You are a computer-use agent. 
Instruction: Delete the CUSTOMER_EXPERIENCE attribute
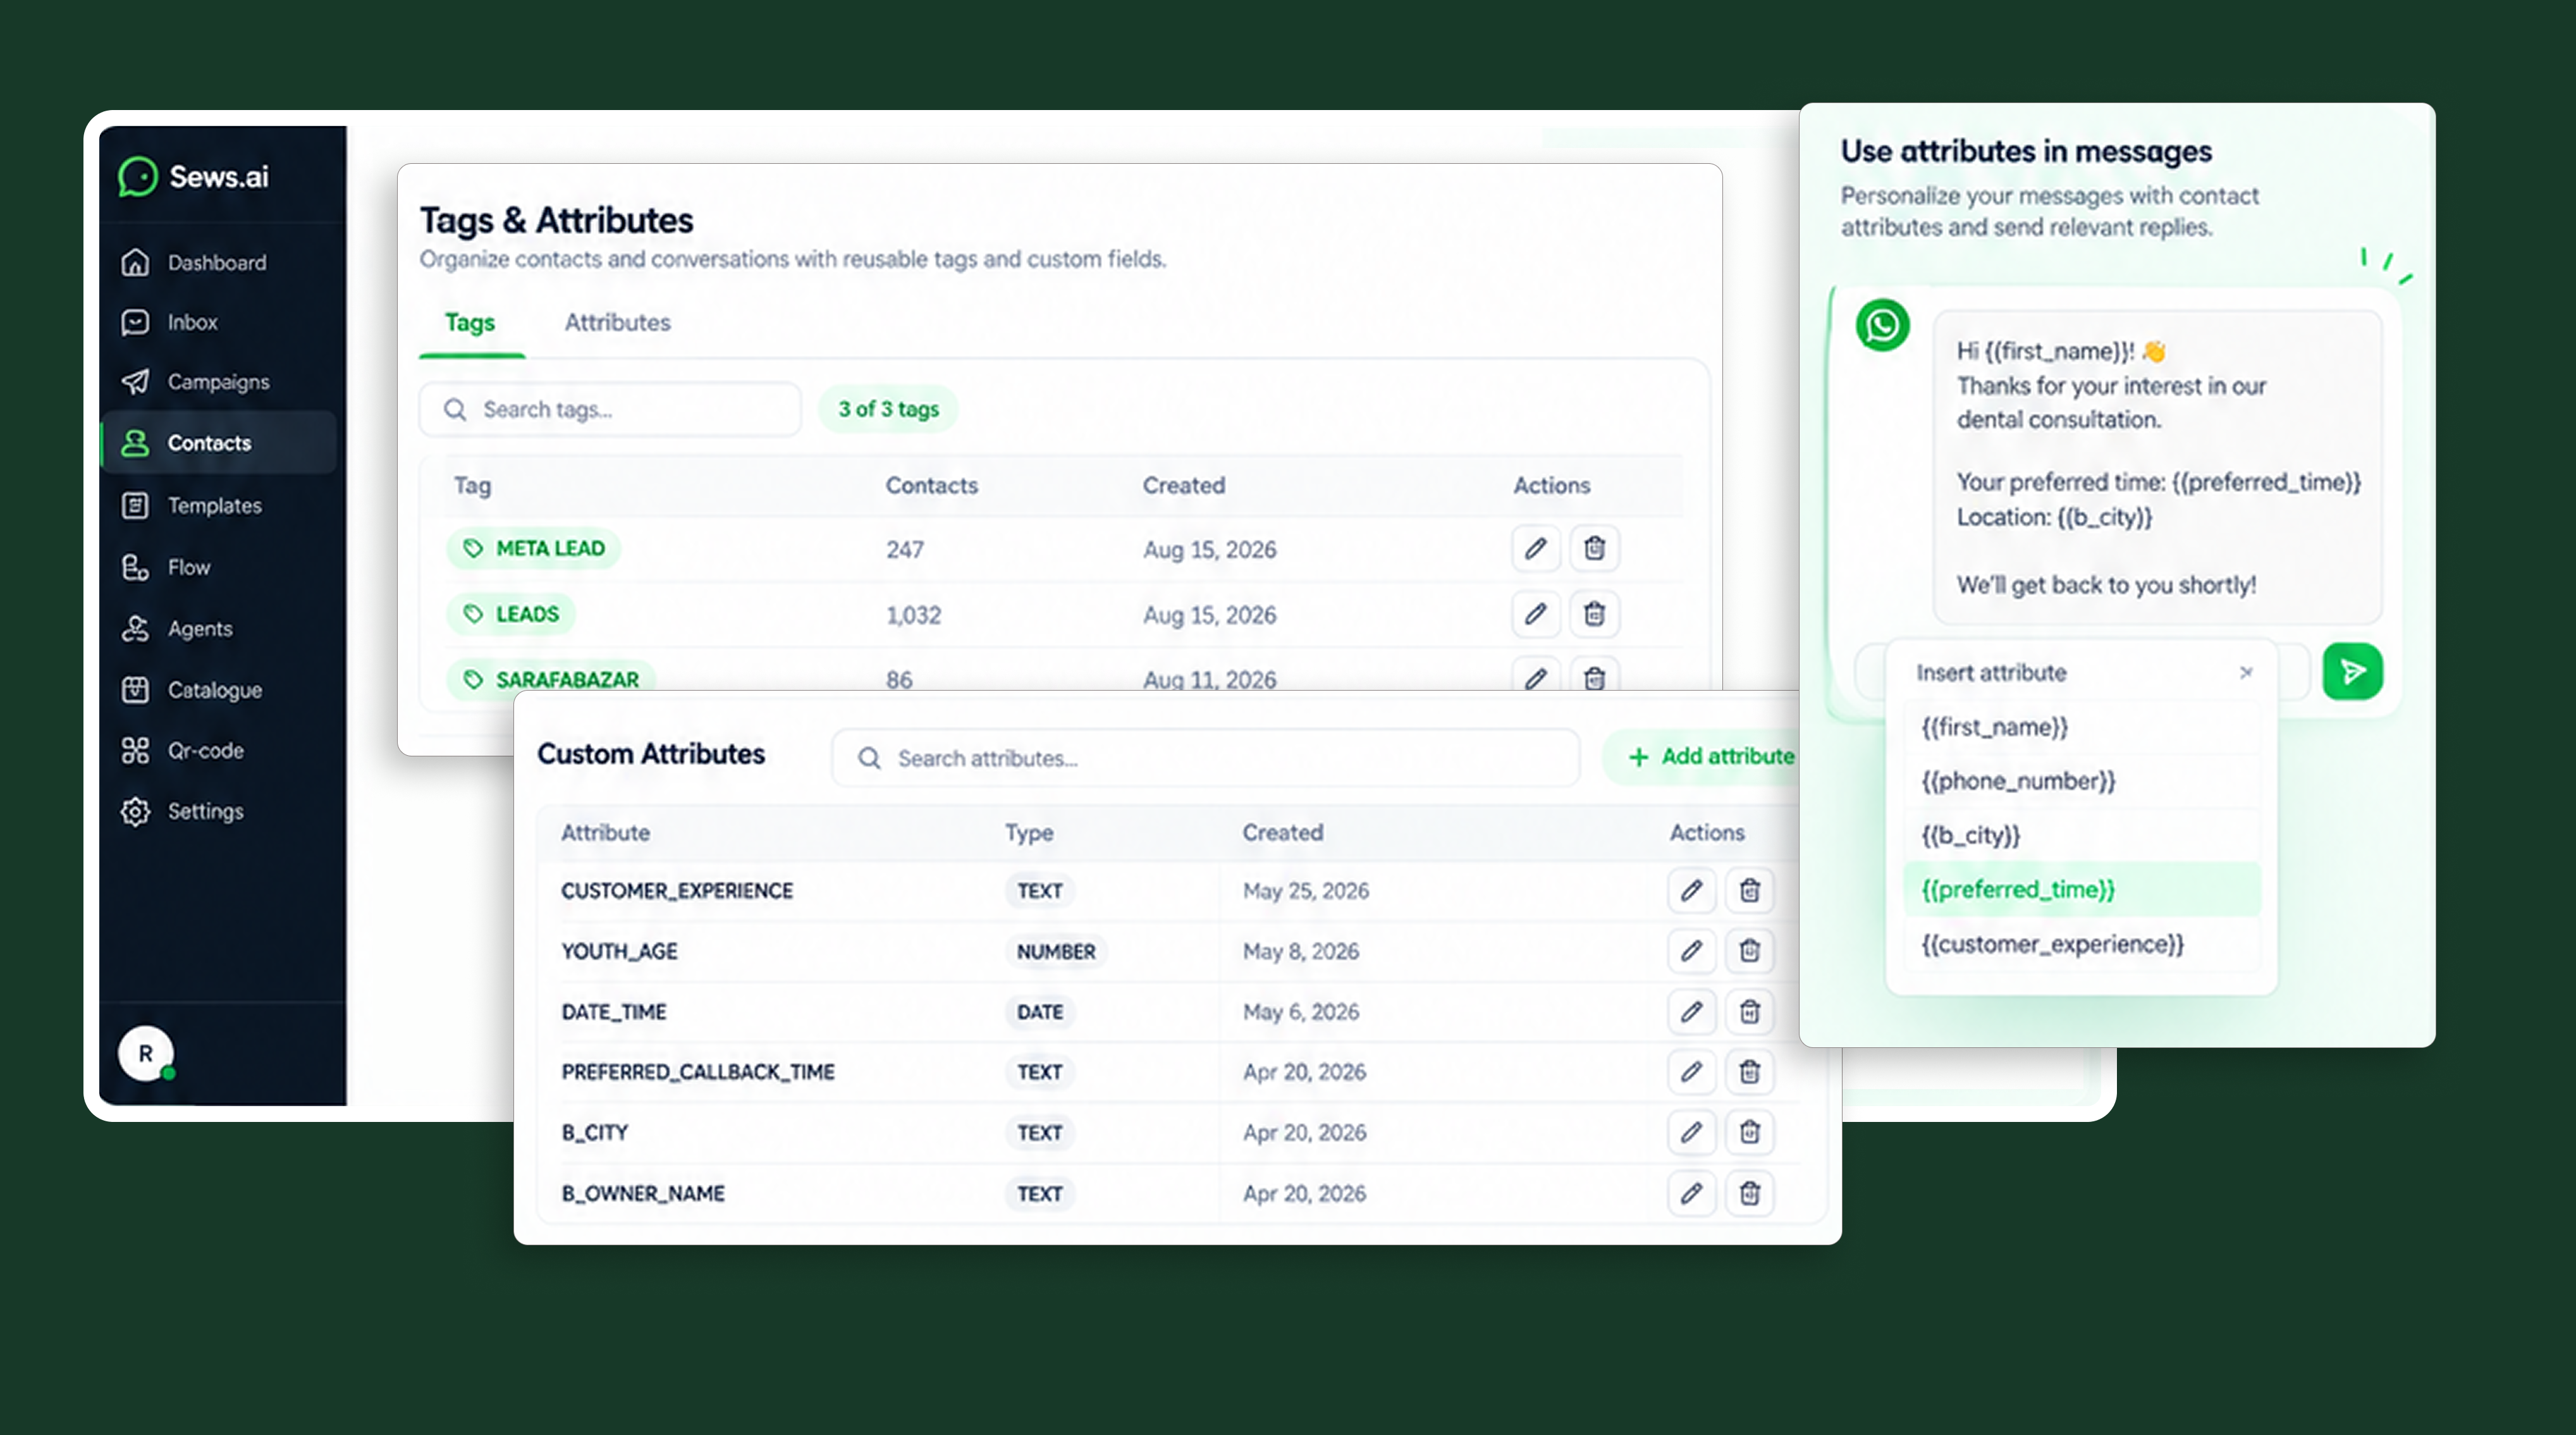click(x=1749, y=890)
